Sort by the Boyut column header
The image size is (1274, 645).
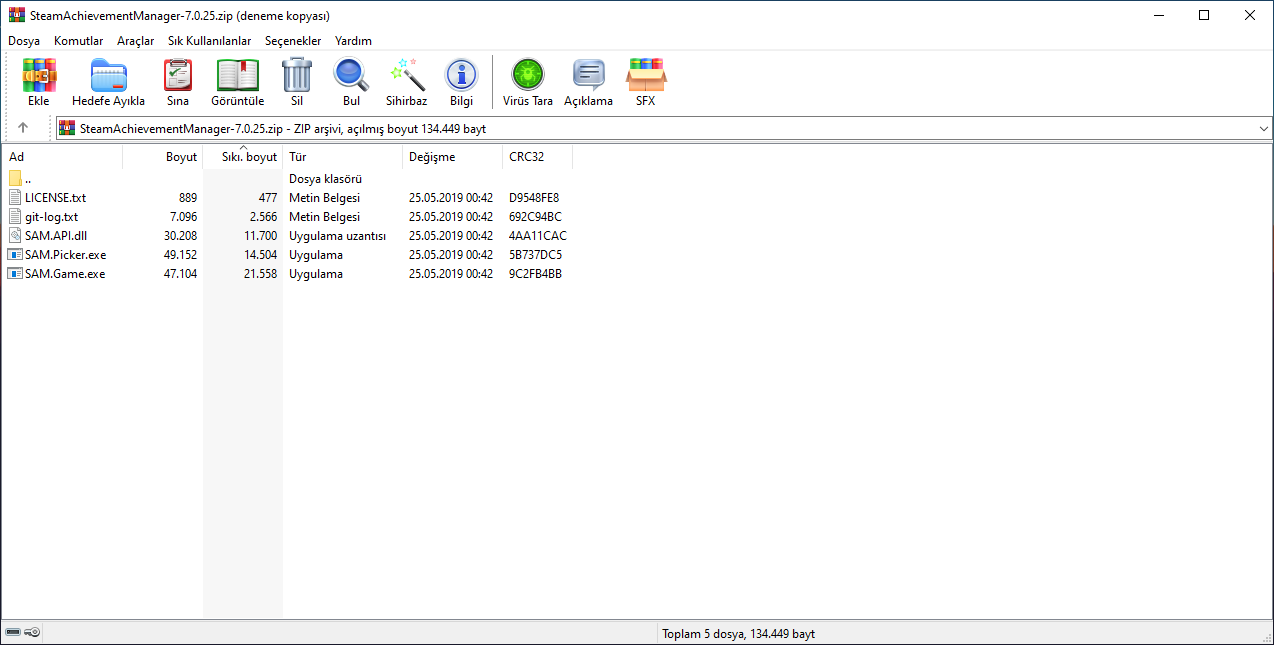[x=163, y=157]
